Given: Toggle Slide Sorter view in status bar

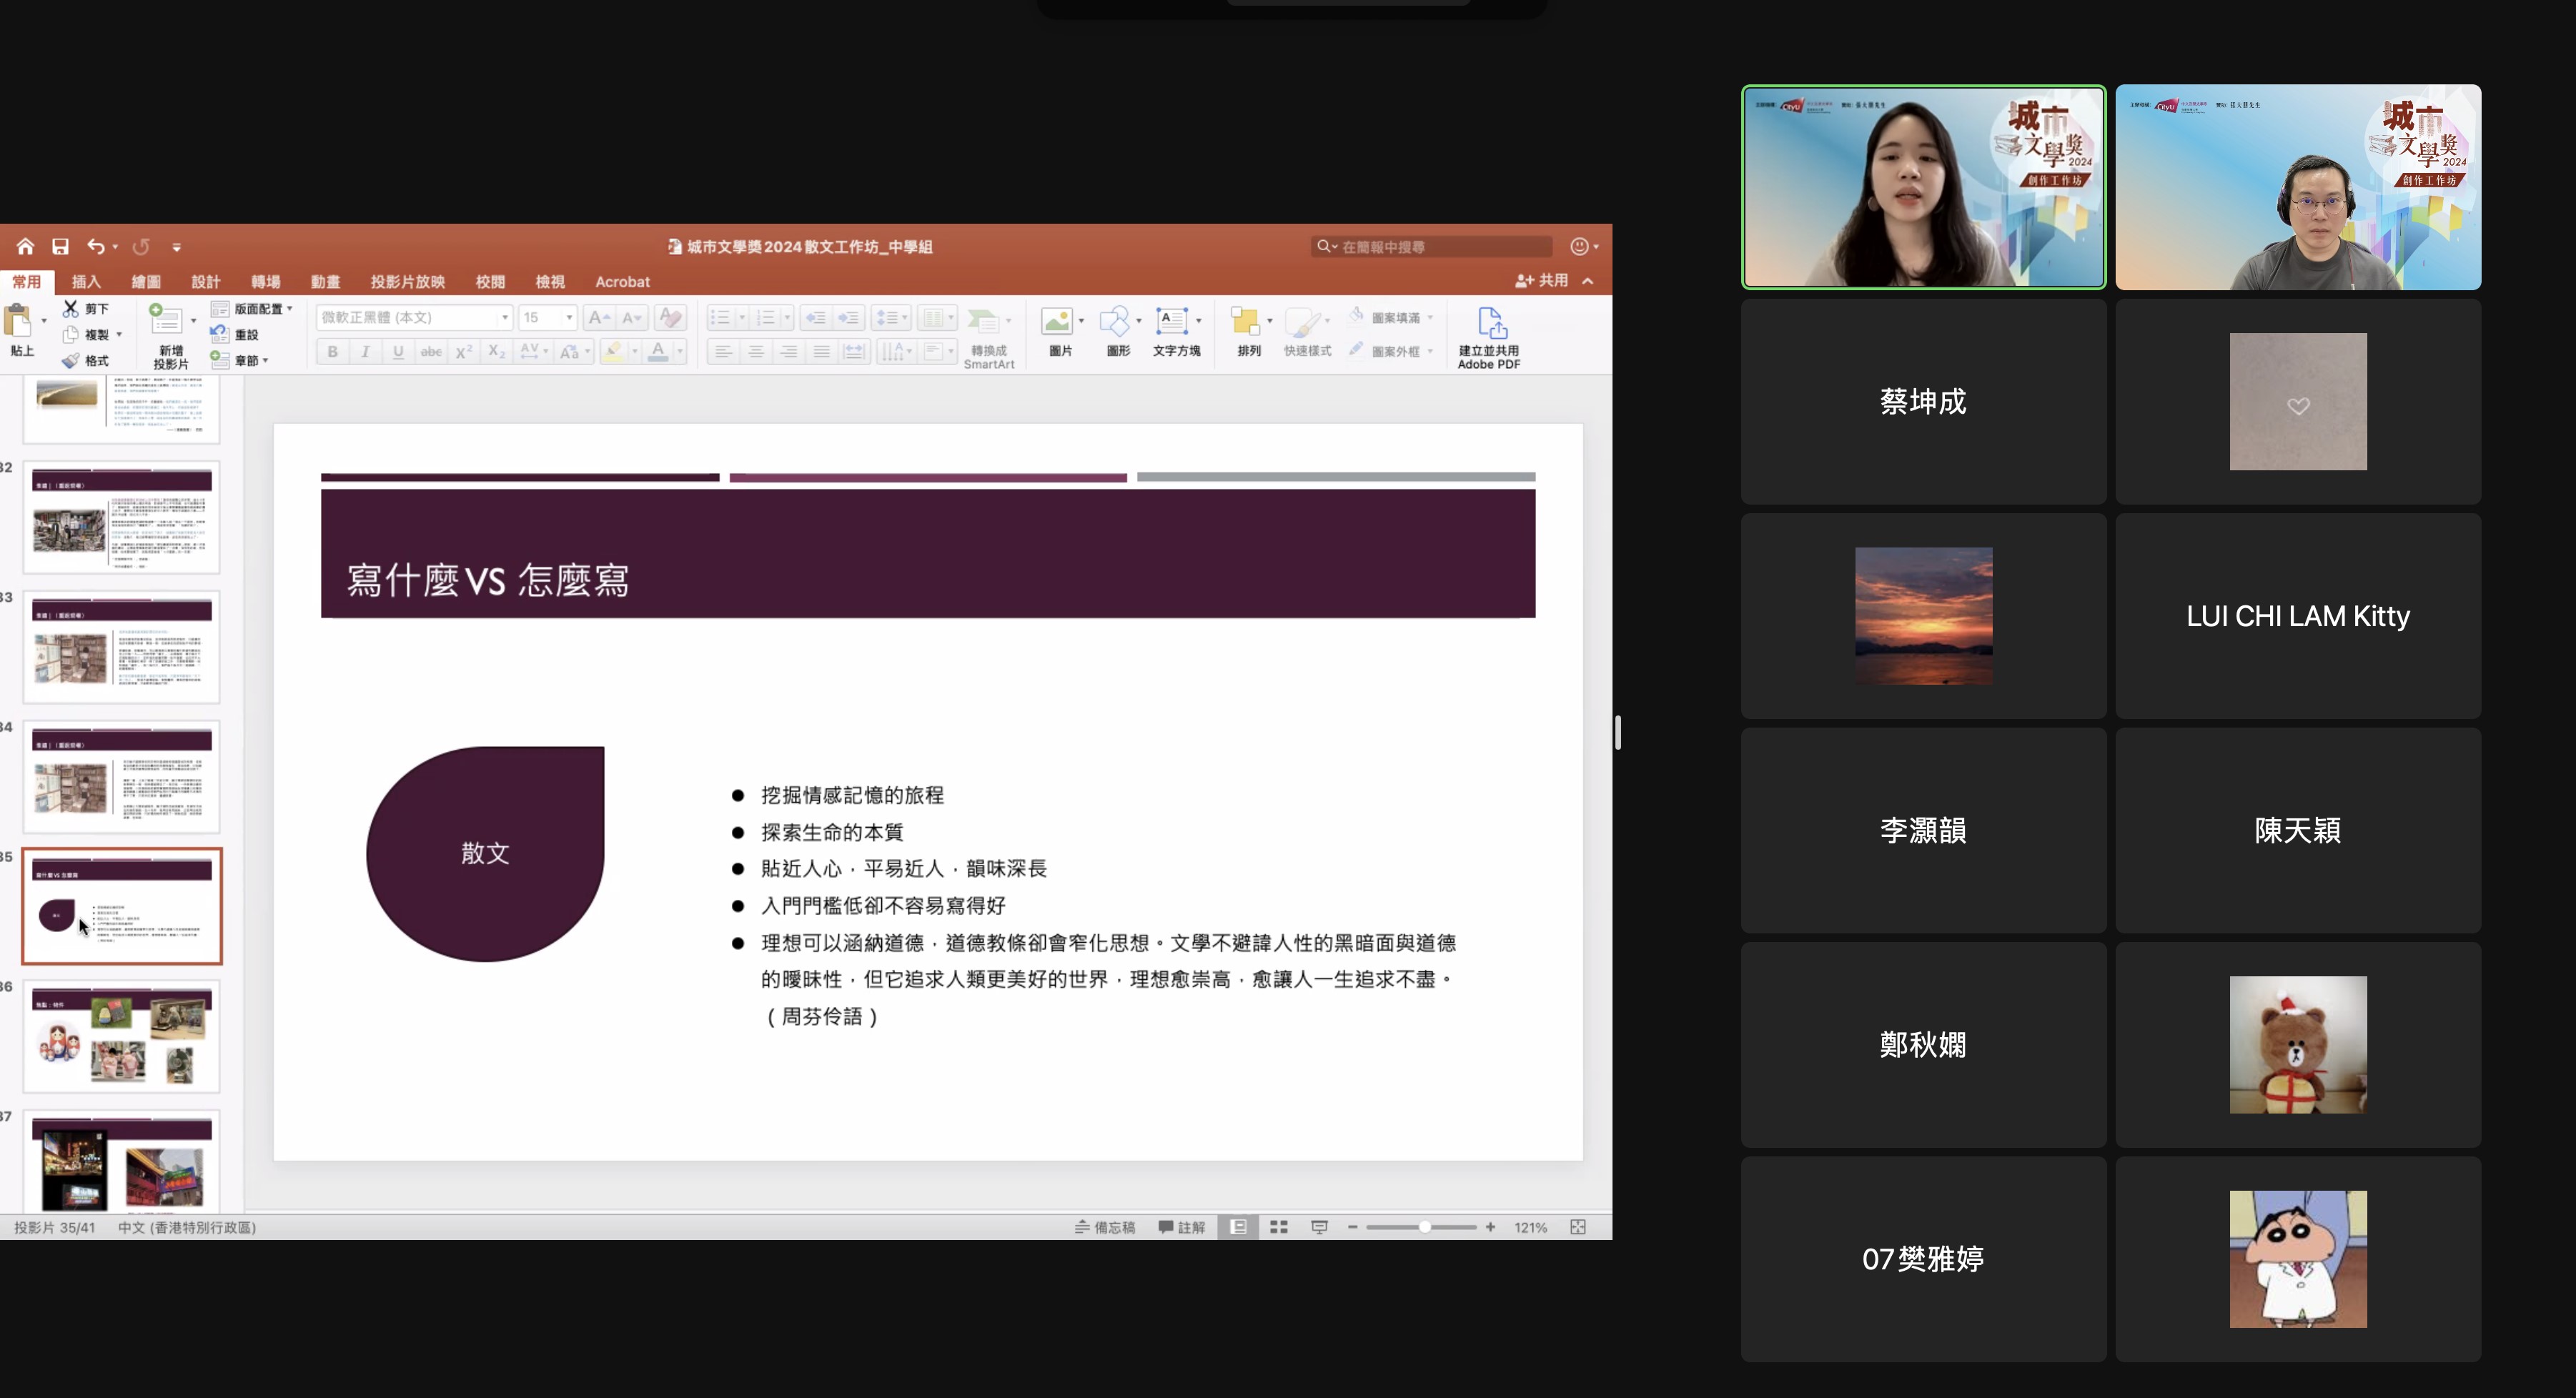Looking at the screenshot, I should click(1279, 1227).
